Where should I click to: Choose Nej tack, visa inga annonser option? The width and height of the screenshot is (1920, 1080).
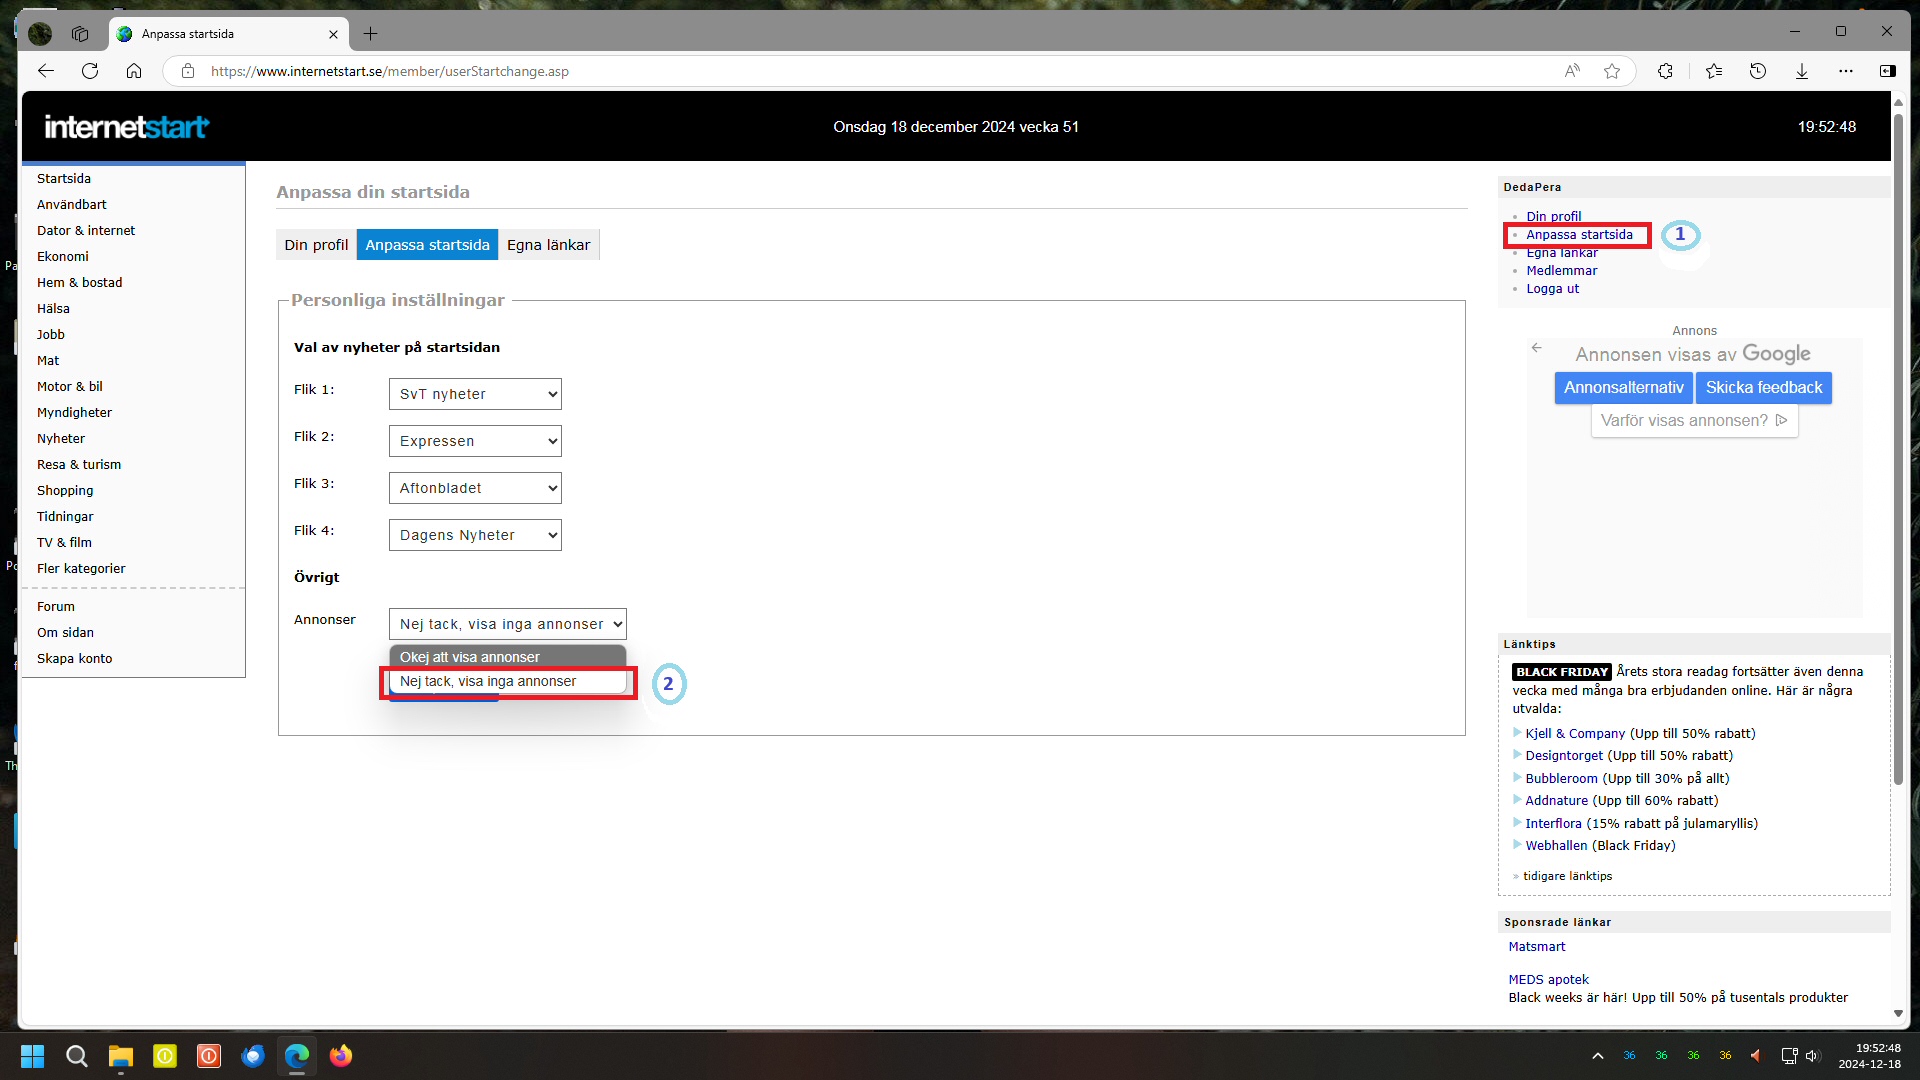coord(508,682)
